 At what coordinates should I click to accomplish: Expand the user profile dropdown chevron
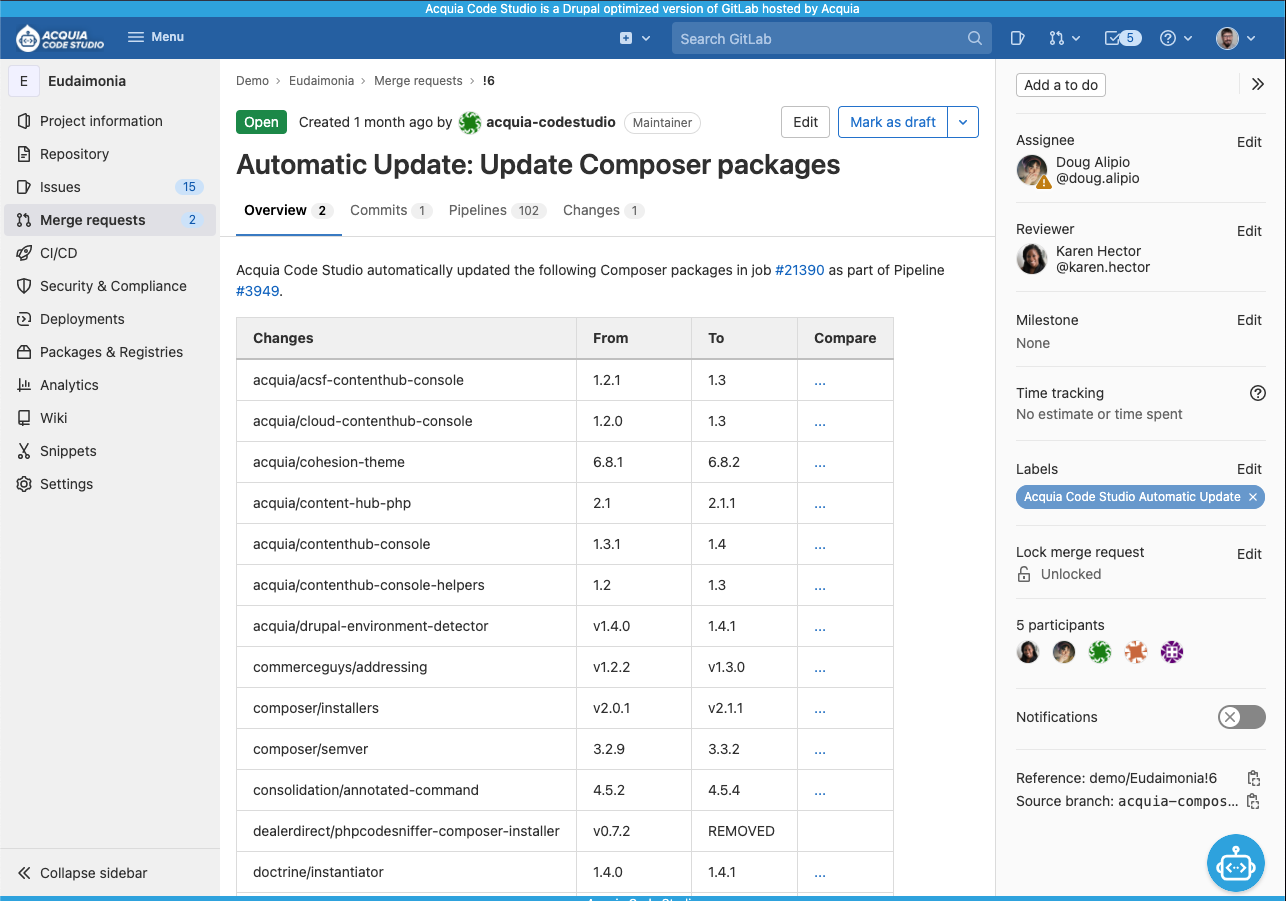(x=1252, y=38)
